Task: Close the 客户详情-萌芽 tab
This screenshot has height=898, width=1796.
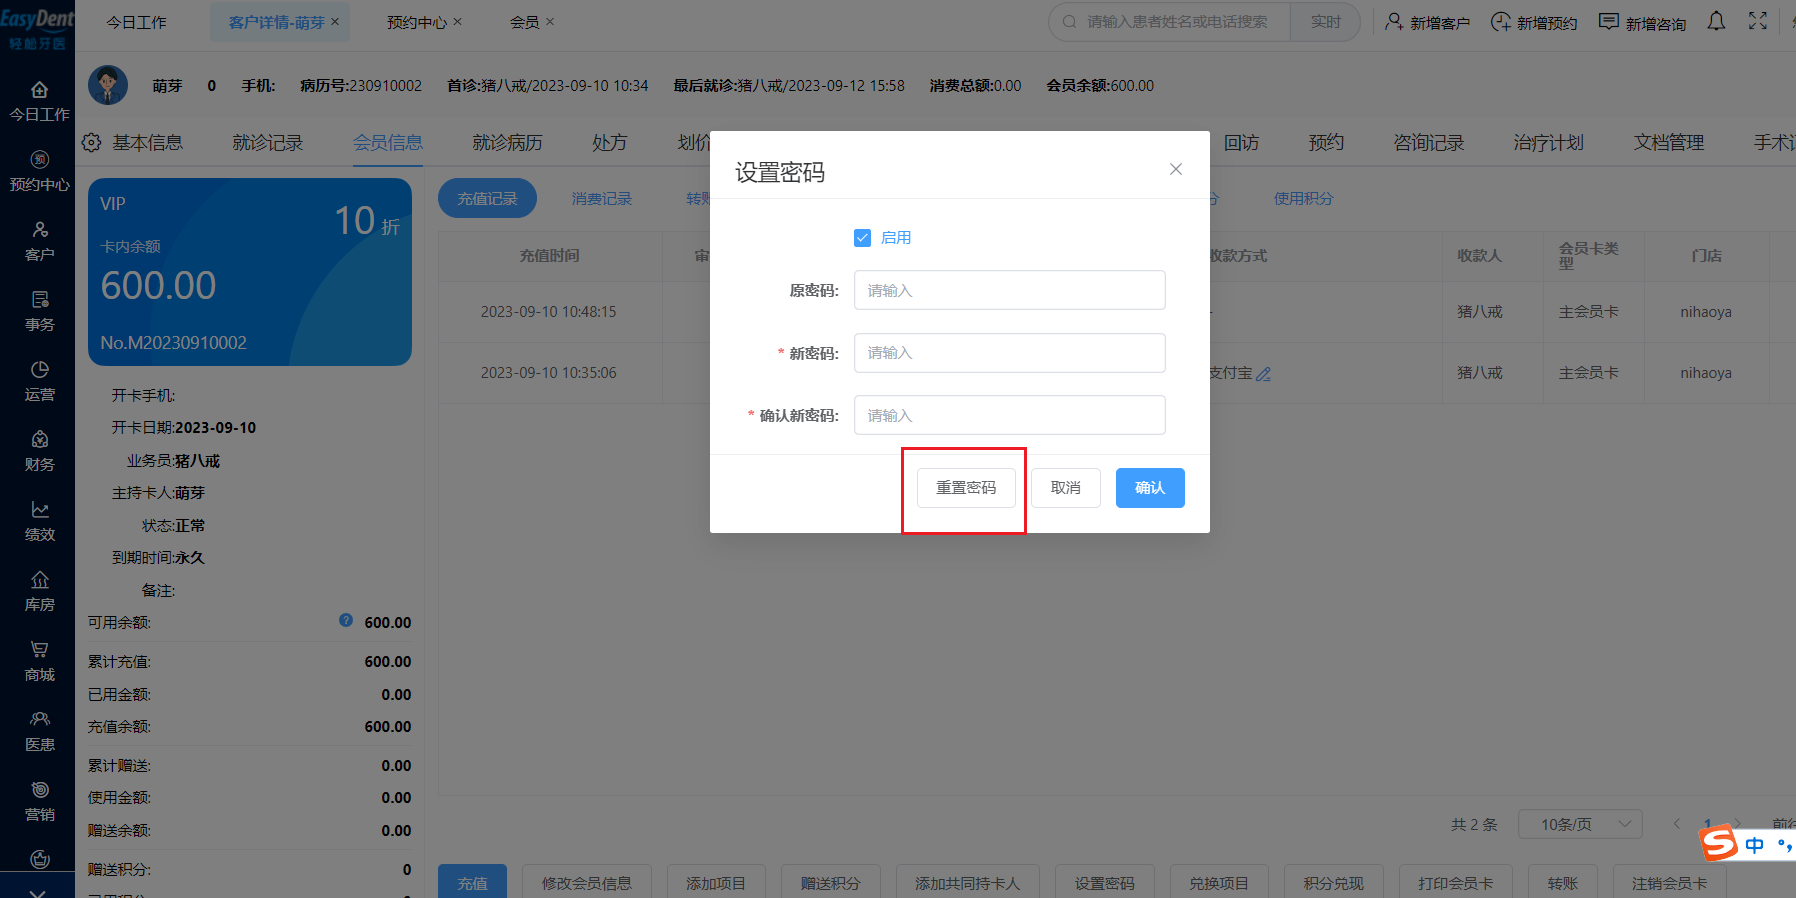Action: [335, 21]
